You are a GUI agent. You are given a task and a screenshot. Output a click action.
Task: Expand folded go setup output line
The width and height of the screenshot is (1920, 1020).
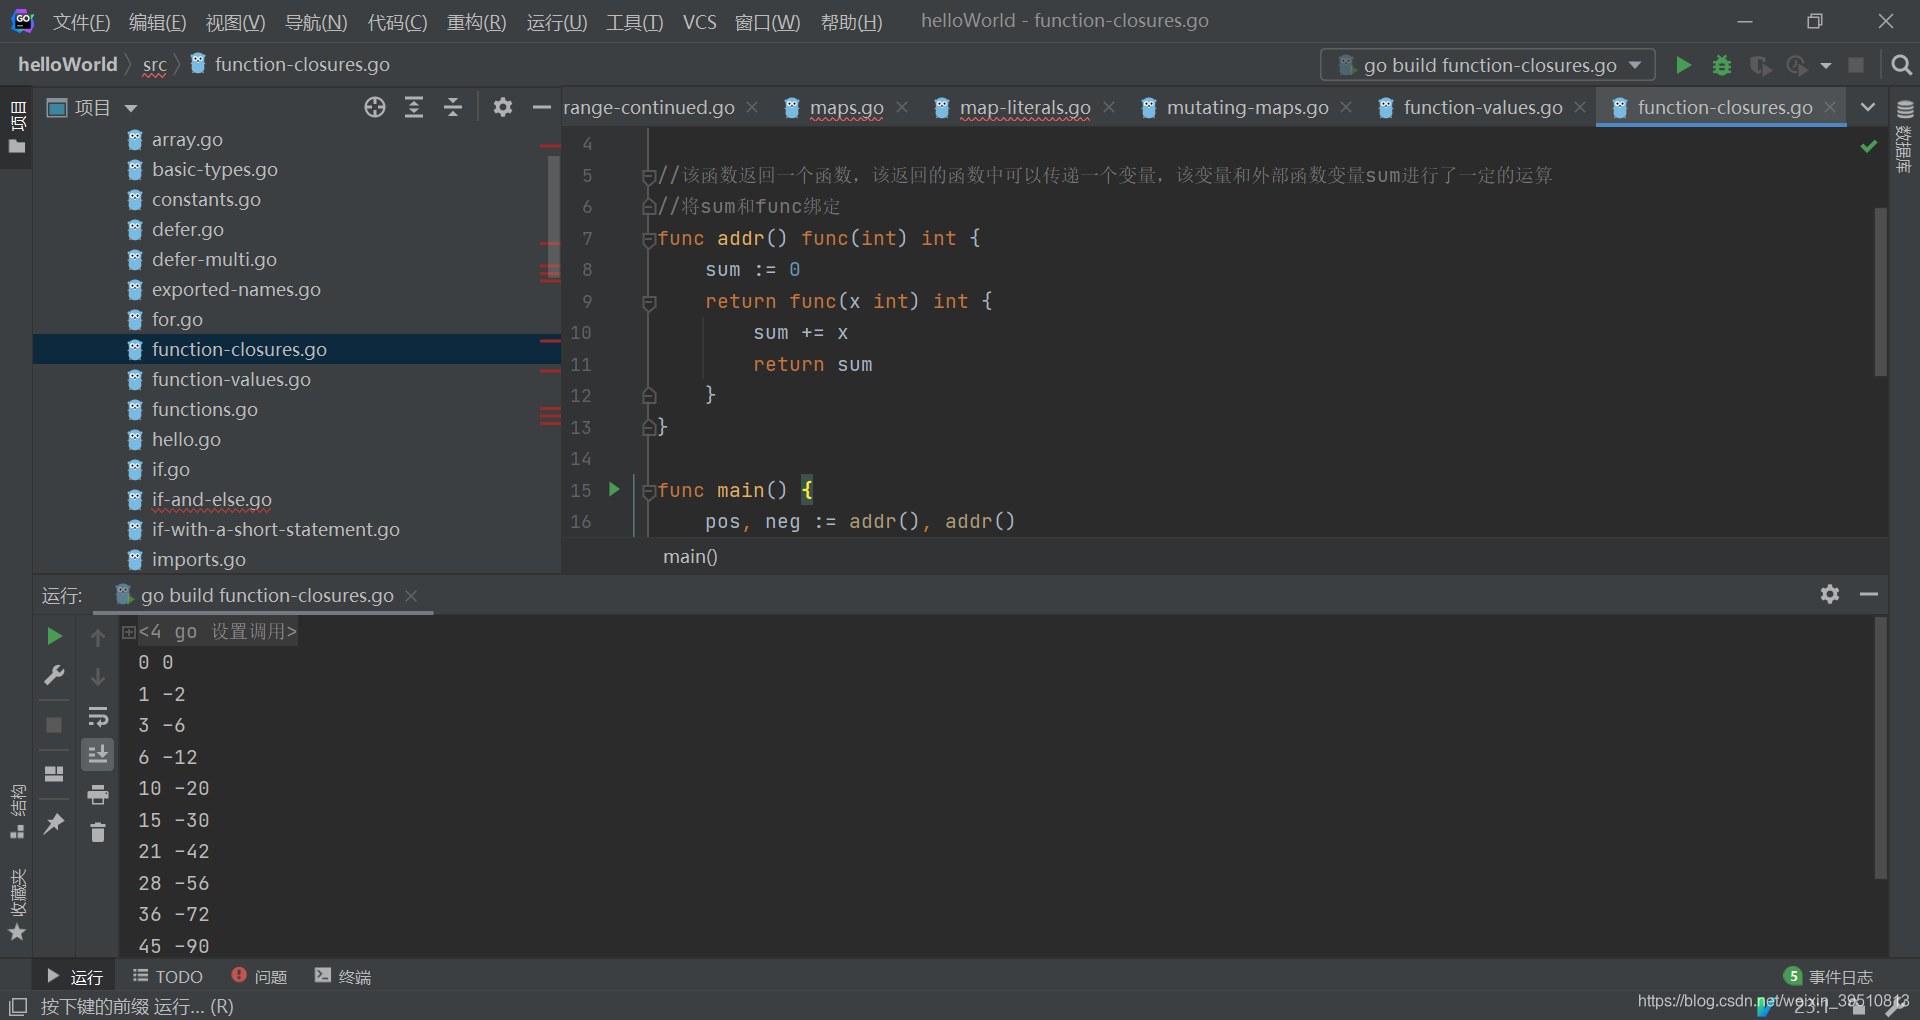tap(129, 632)
